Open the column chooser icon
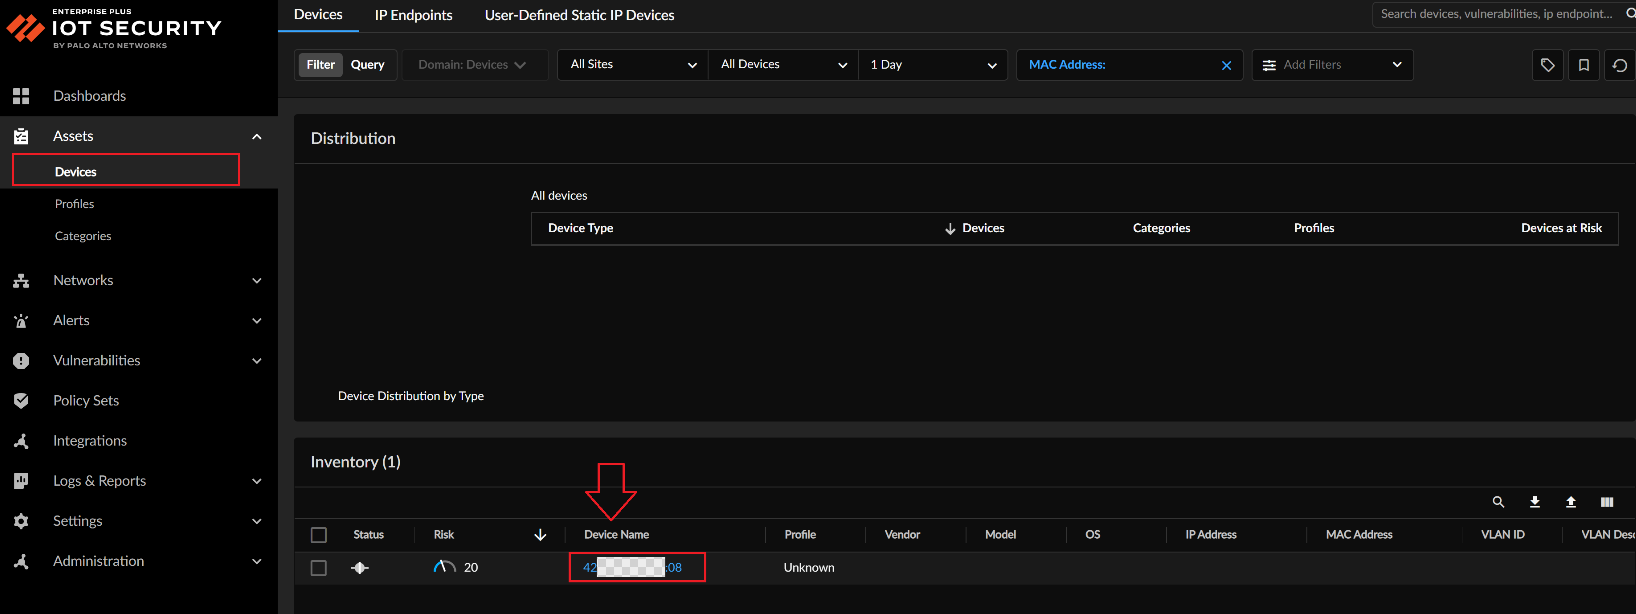The height and width of the screenshot is (614, 1636). pyautogui.click(x=1606, y=502)
